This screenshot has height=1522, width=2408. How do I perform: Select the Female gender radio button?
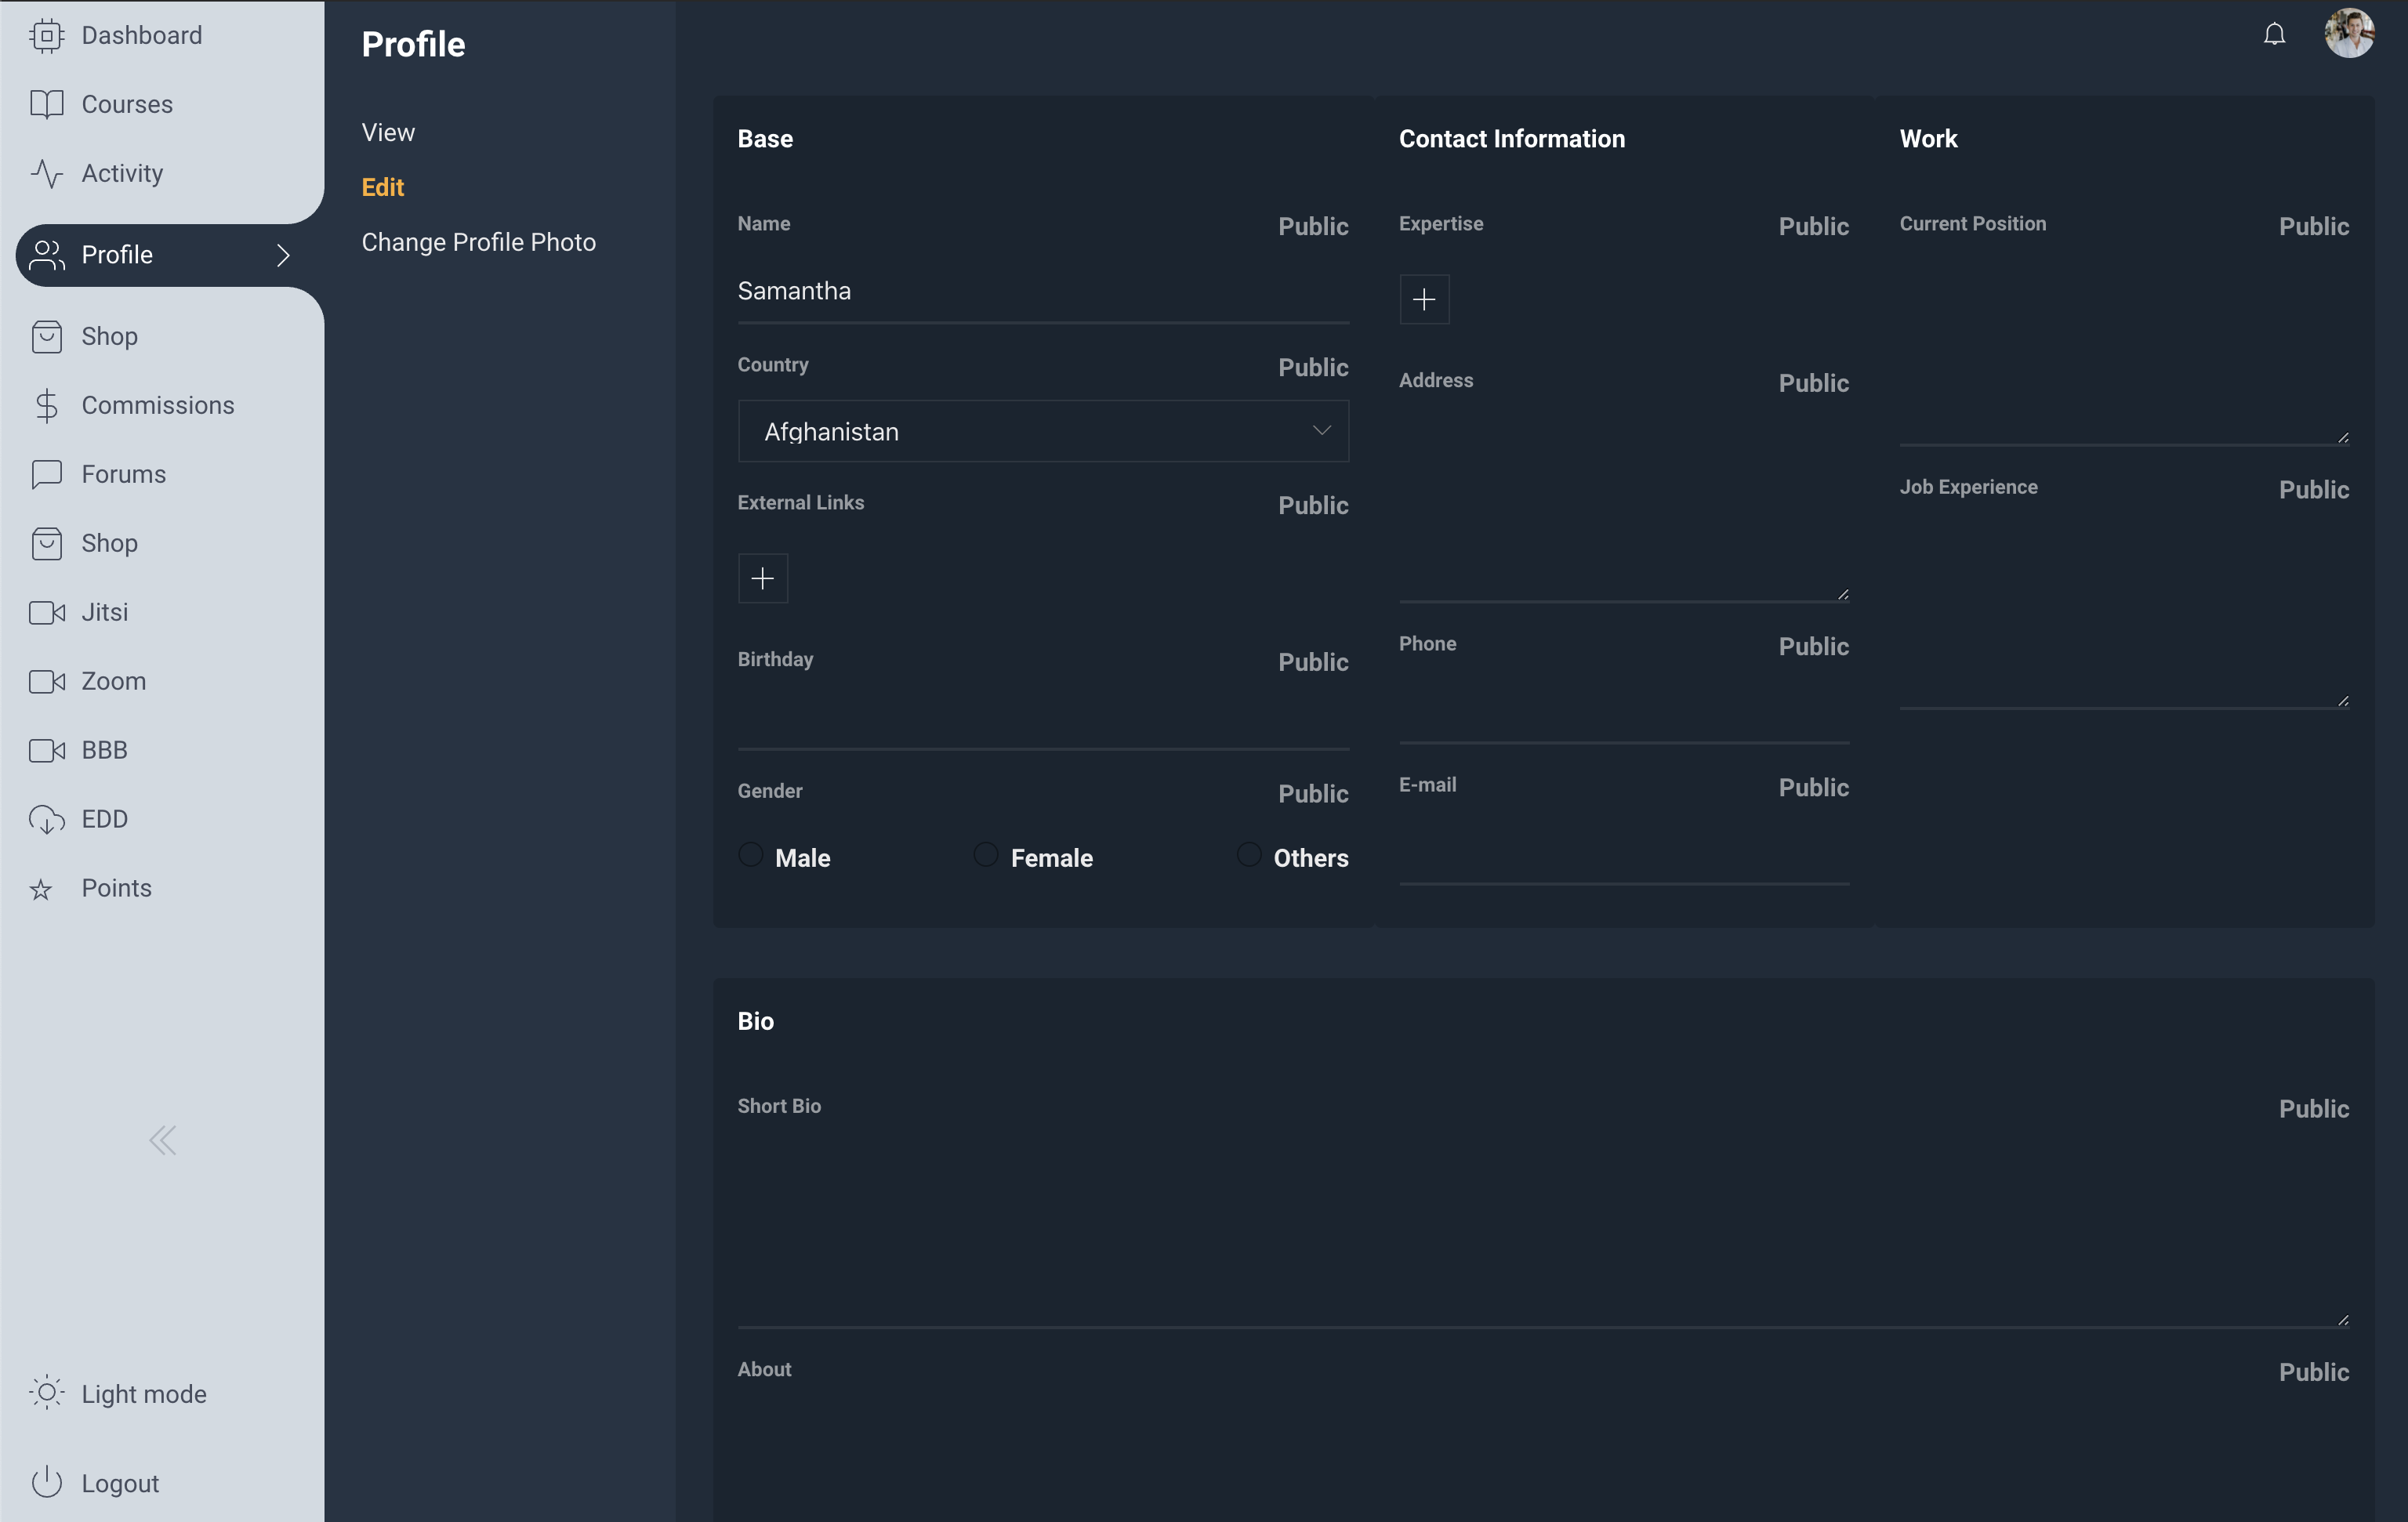coord(985,854)
